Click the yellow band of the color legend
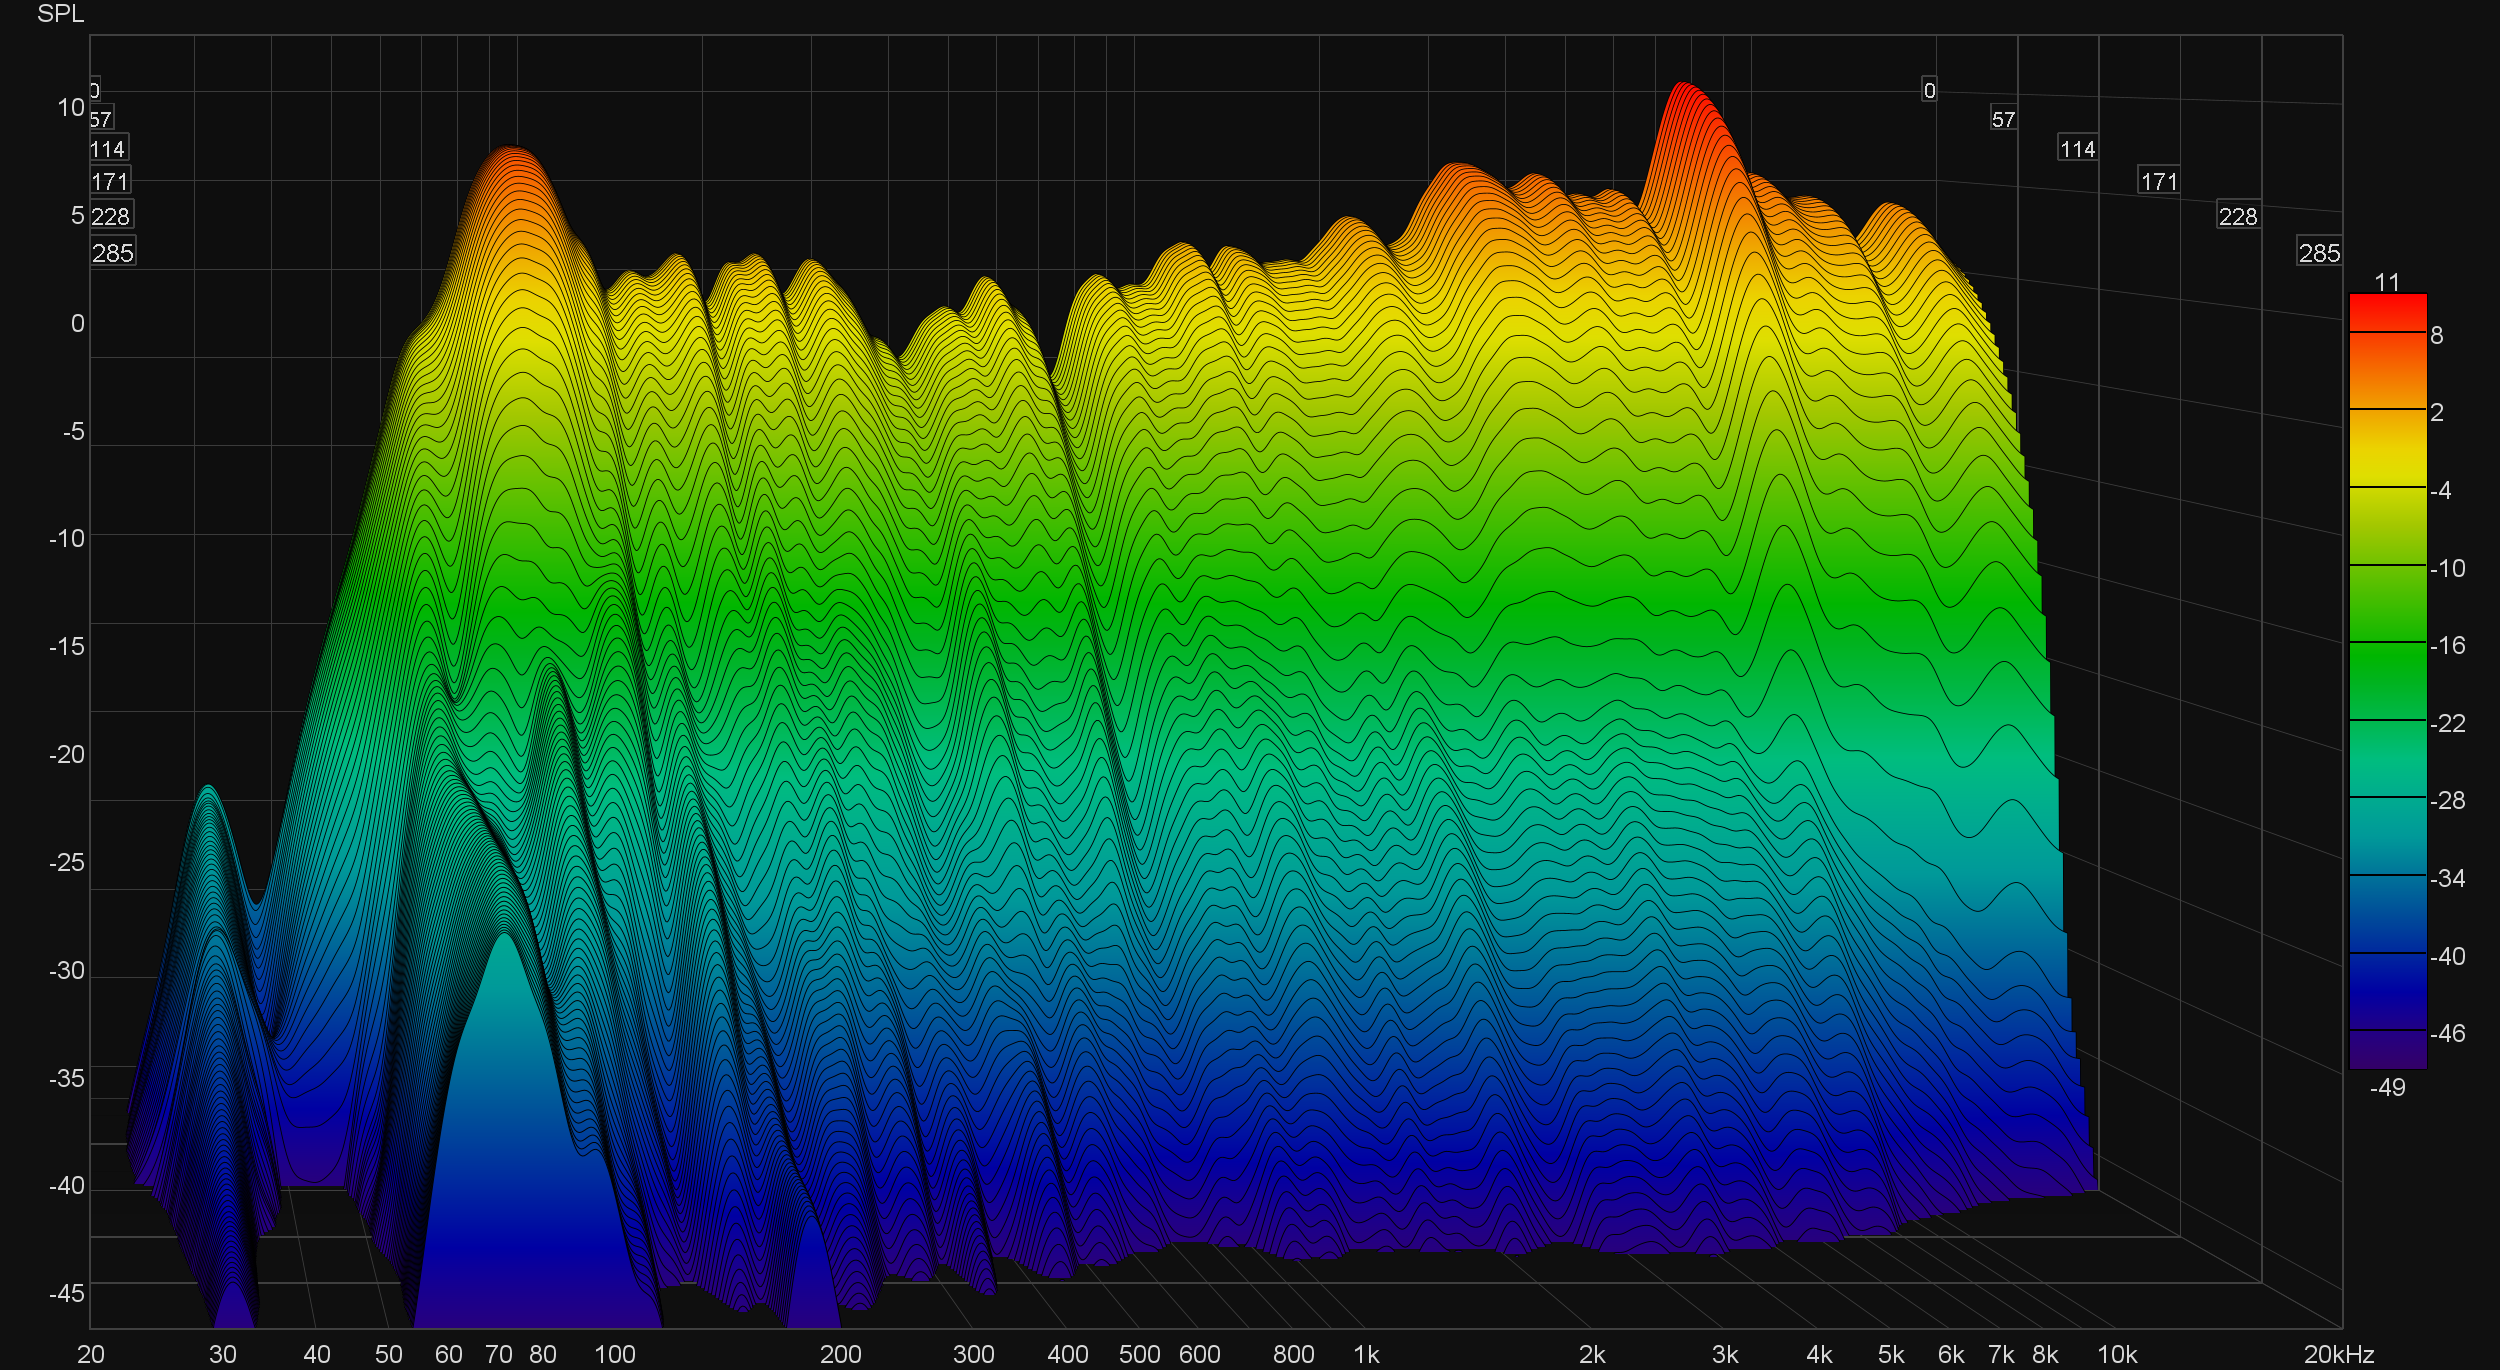2500x1370 pixels. click(x=2387, y=465)
